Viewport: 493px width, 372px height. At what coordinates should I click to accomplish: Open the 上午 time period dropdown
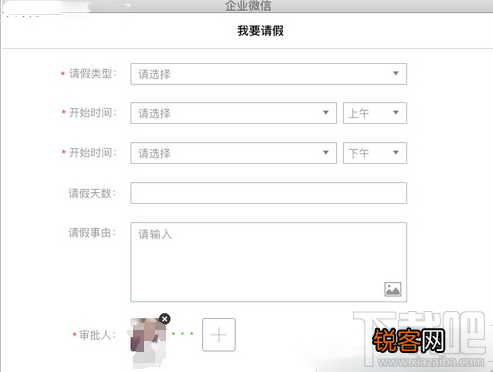(375, 113)
